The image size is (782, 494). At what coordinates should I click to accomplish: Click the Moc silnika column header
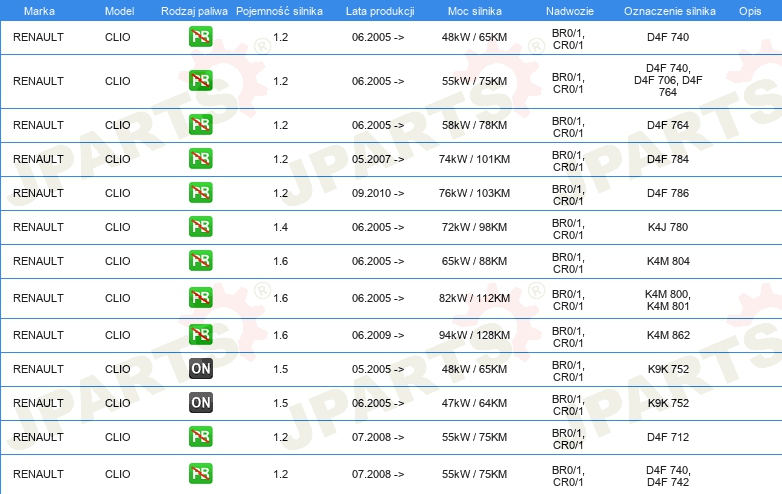(x=475, y=11)
